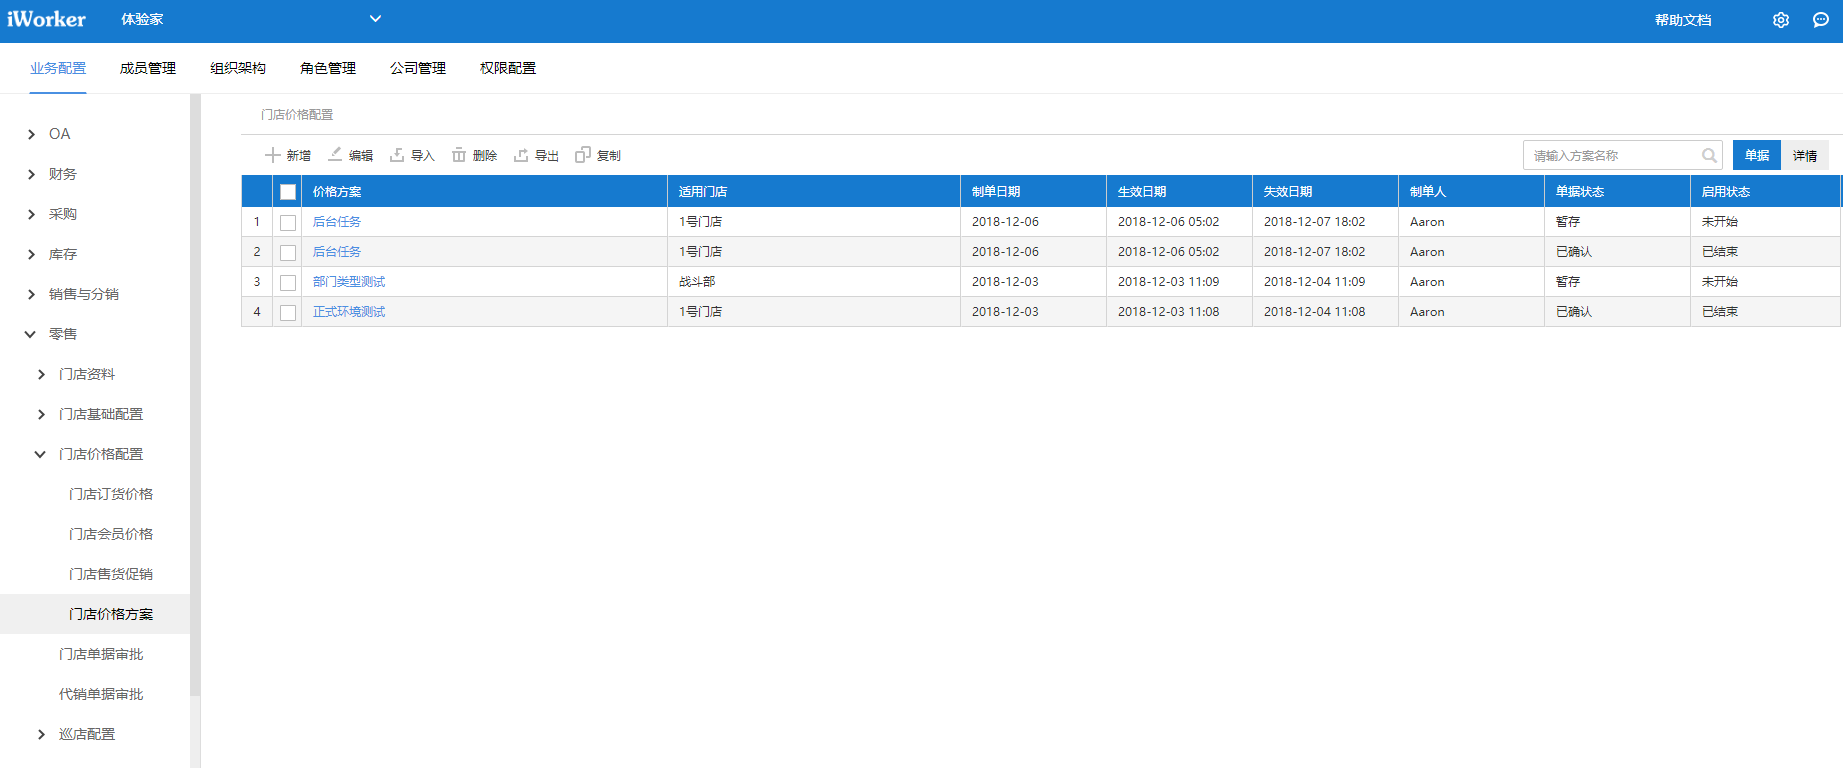Open the 体验家 dropdown arrow
1843x768 pixels.
coord(375,19)
